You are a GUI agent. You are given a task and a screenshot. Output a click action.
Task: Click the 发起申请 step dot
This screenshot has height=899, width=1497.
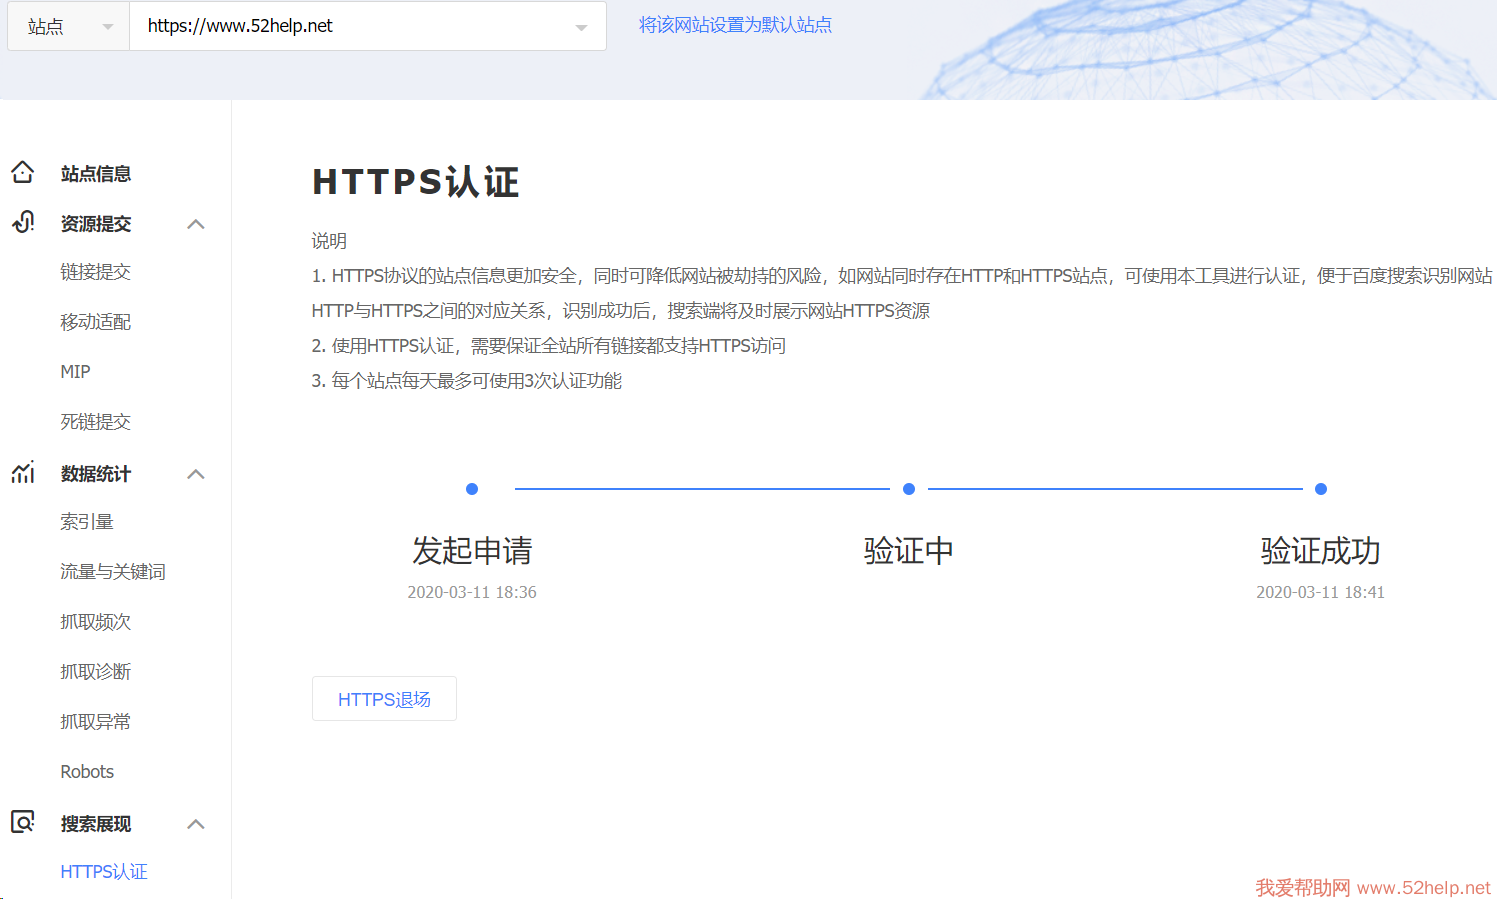472,489
